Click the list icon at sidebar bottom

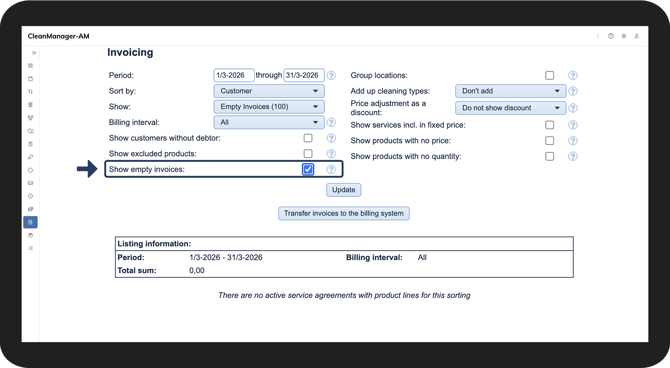pos(30,248)
